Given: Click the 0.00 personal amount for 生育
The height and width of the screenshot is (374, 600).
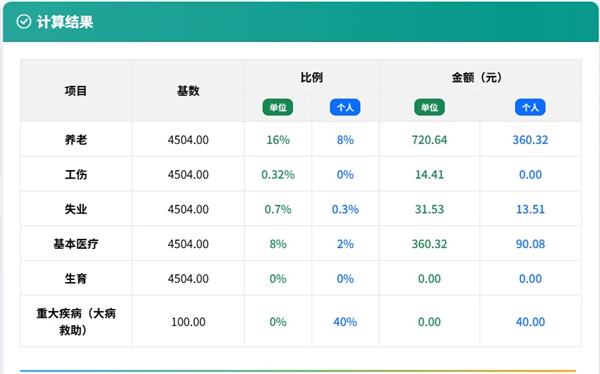Looking at the screenshot, I should coord(530,278).
